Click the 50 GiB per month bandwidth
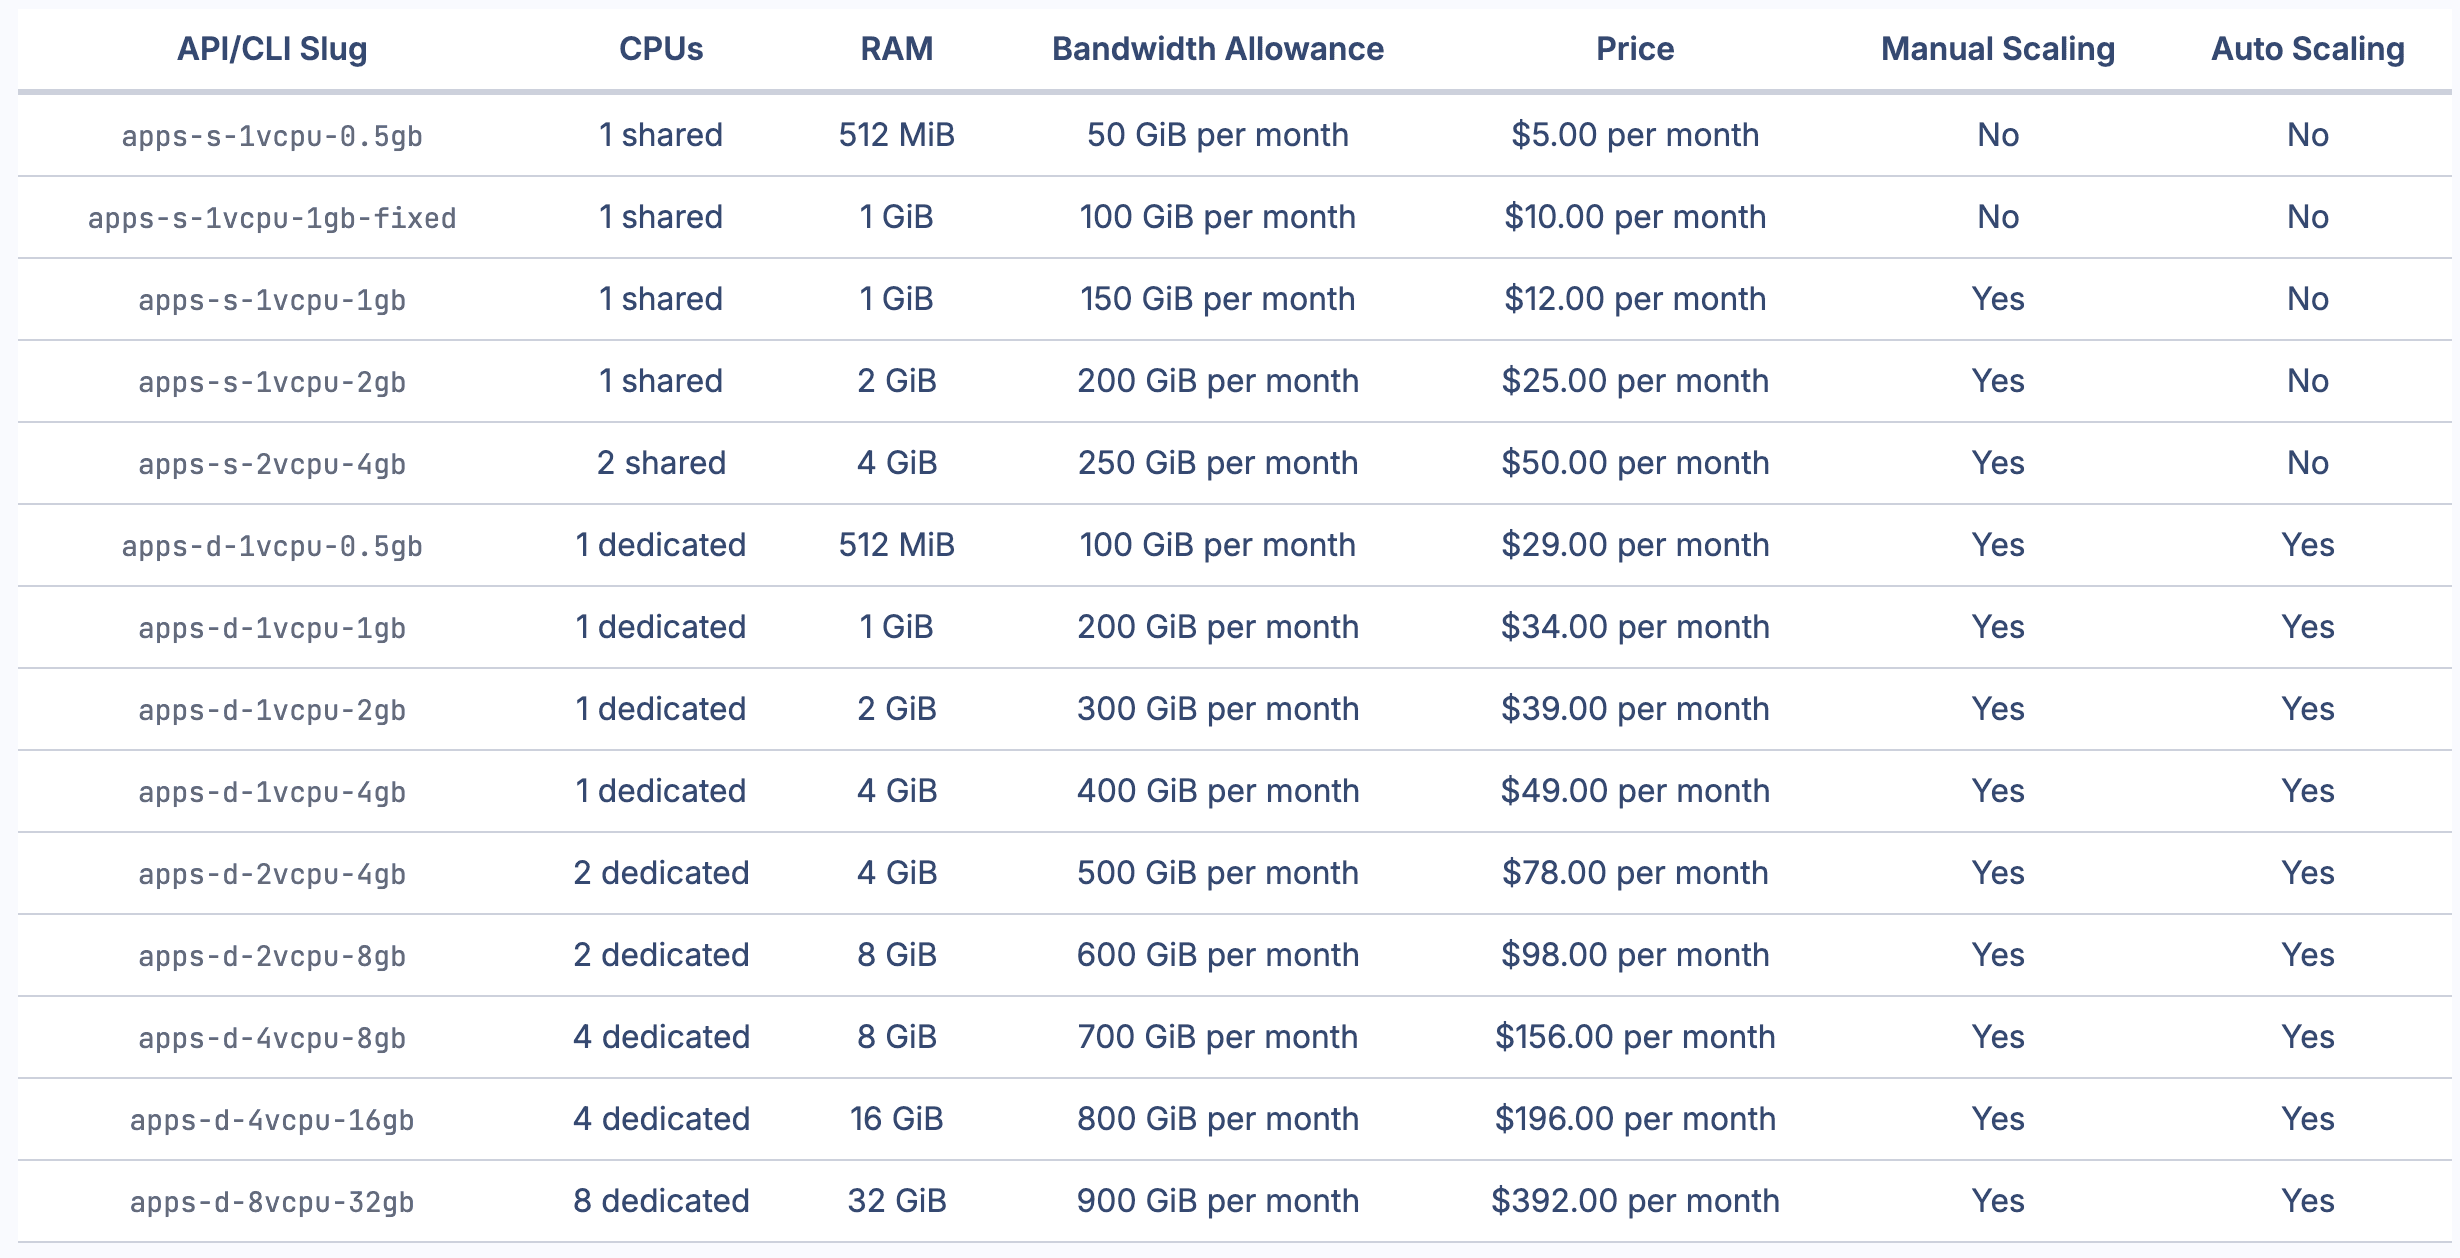This screenshot has height=1258, width=2460. click(1217, 135)
